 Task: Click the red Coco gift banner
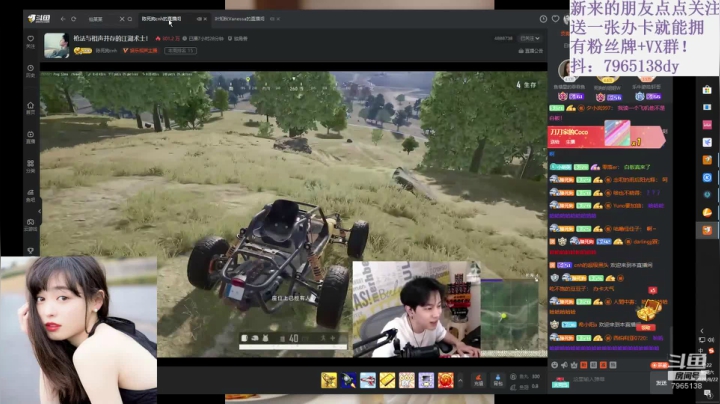pos(606,135)
